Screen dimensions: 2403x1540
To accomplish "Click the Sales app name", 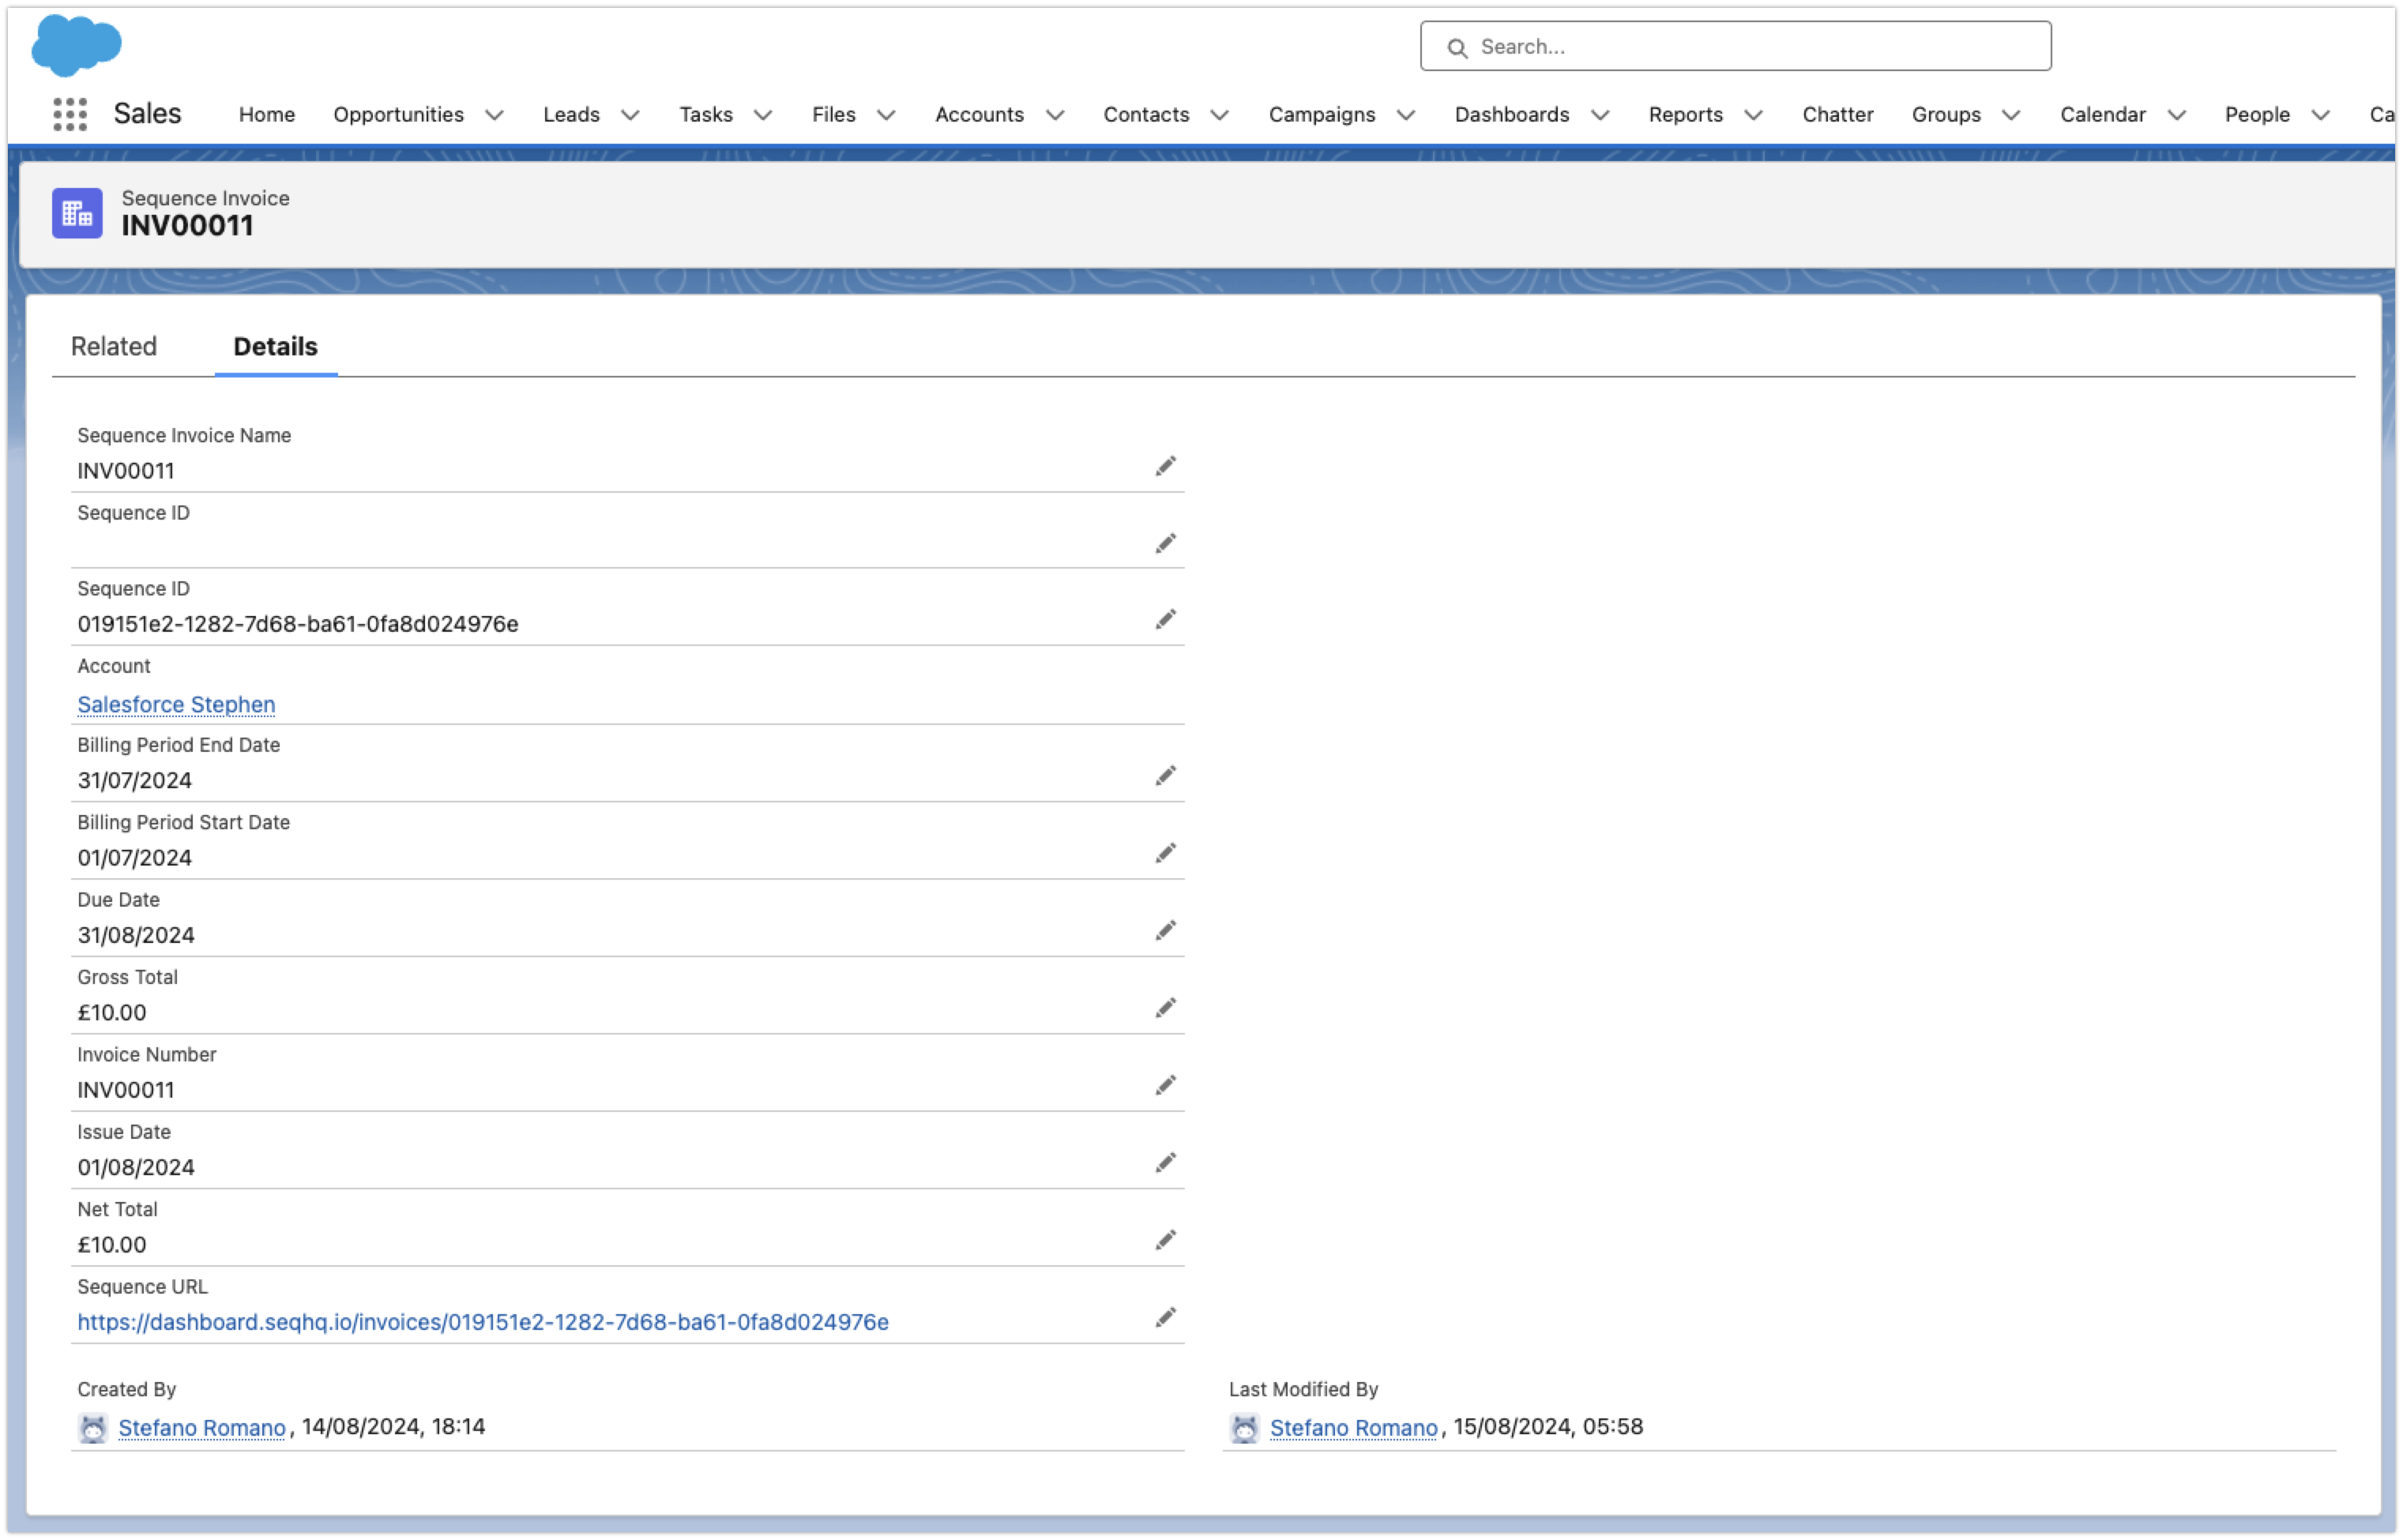I will coord(147,113).
